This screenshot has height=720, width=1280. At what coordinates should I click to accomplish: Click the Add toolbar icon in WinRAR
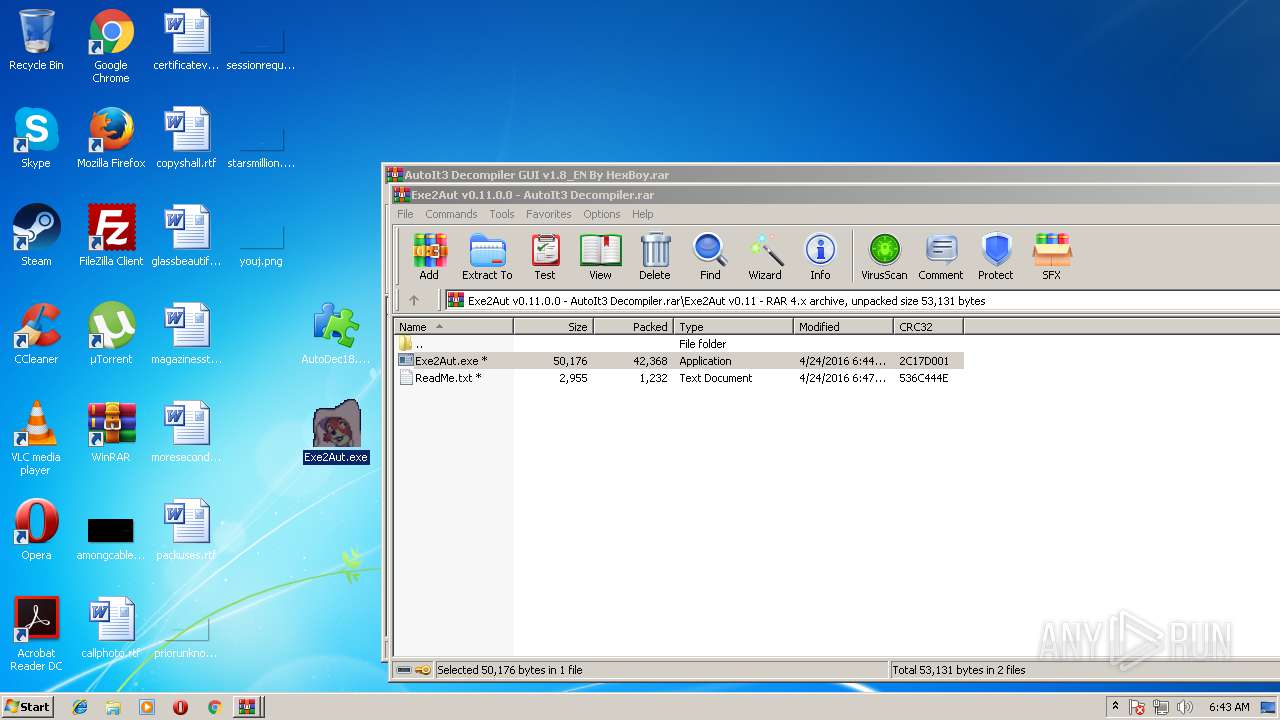click(429, 257)
